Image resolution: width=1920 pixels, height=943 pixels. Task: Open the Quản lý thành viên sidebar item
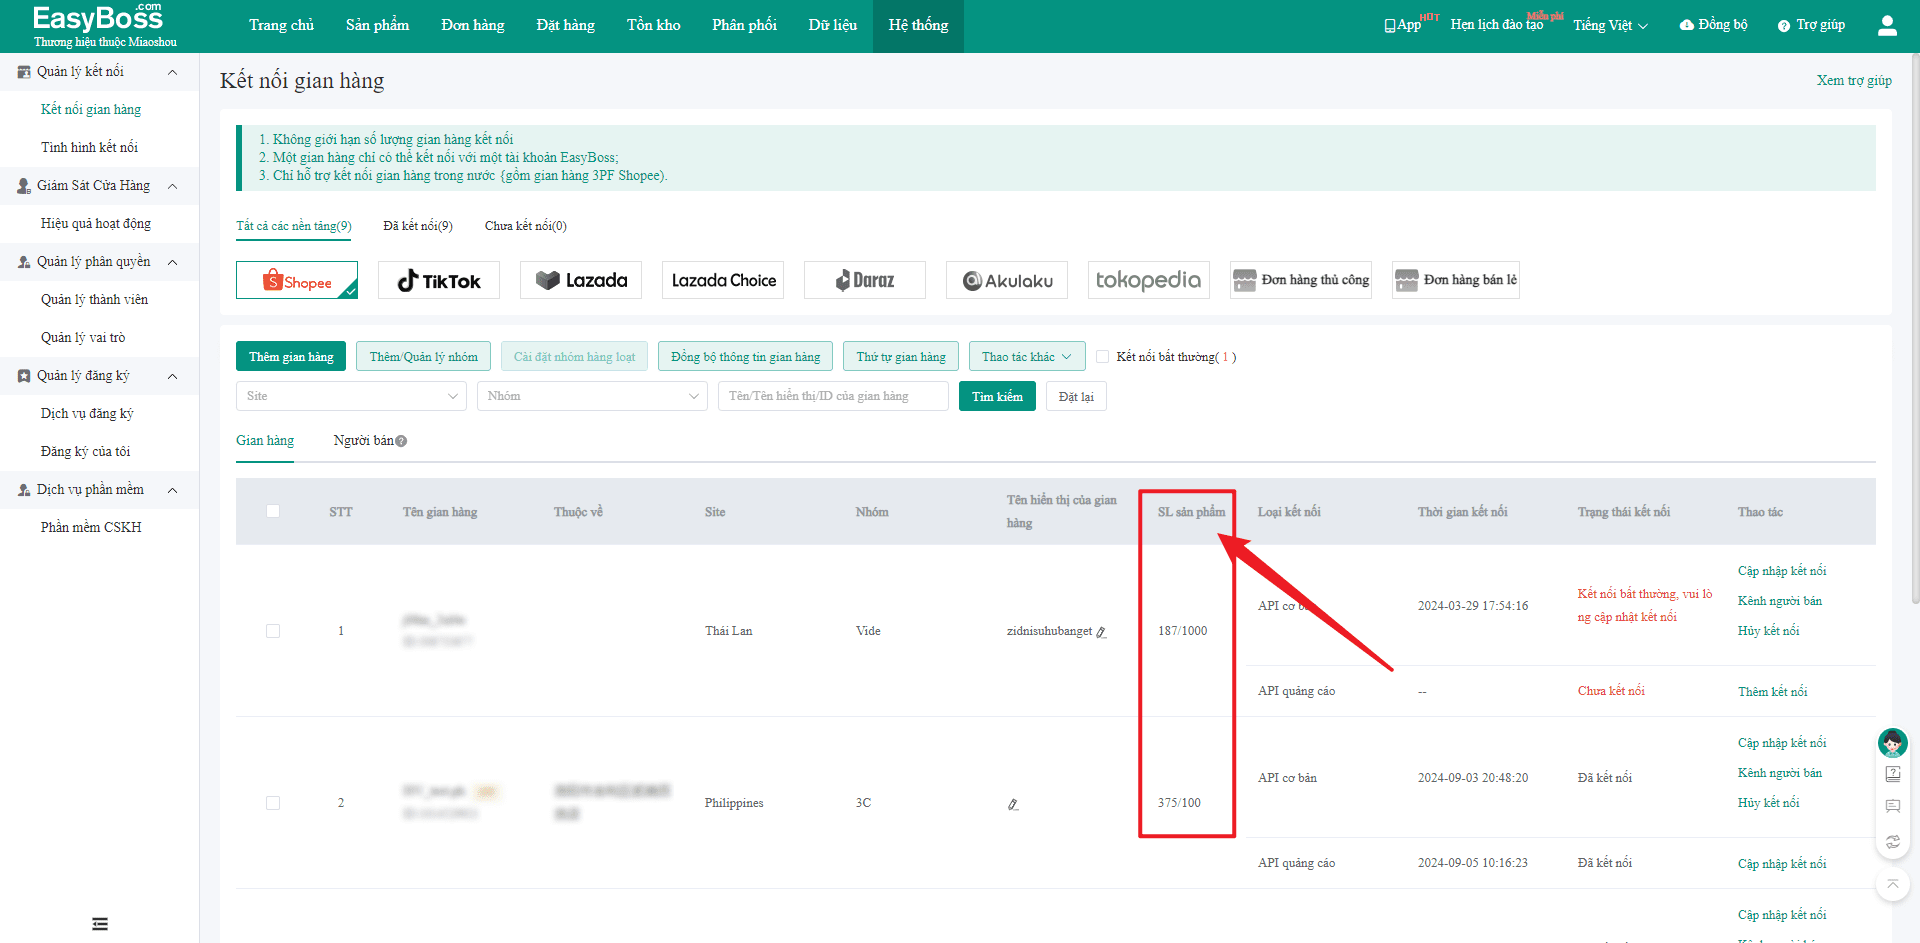click(94, 300)
